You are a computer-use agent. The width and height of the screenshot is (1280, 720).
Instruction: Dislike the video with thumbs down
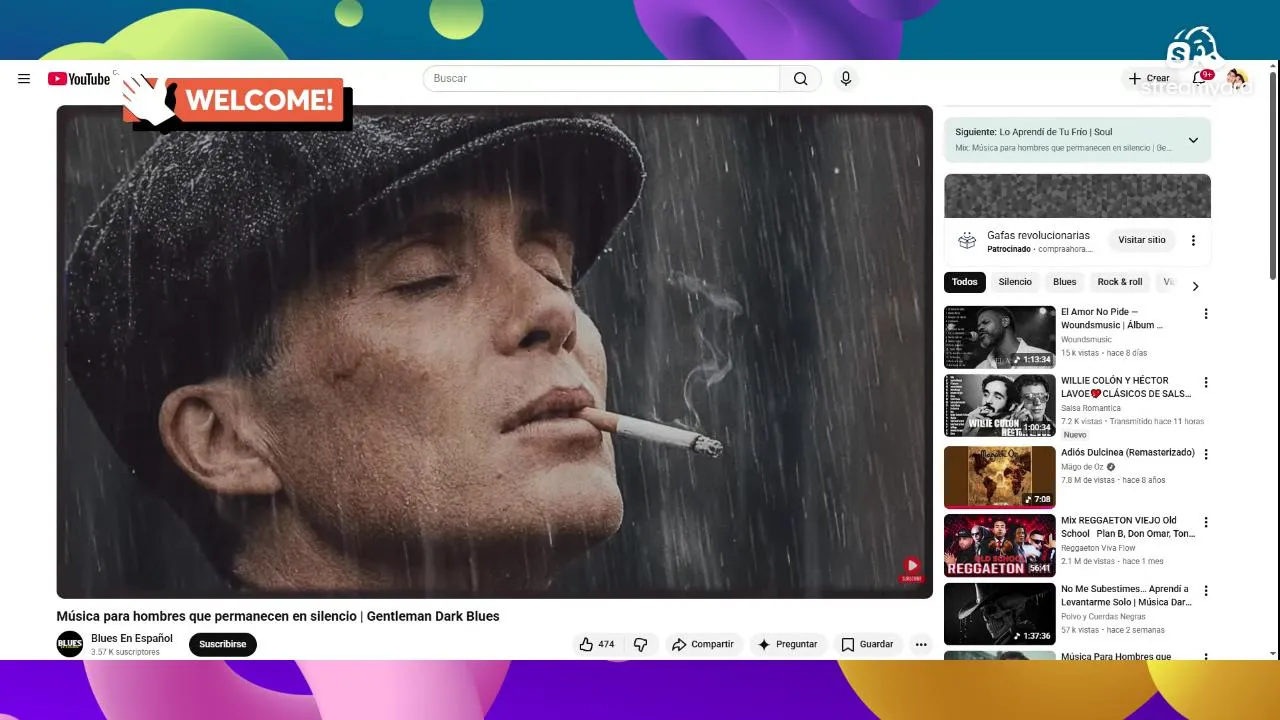pyautogui.click(x=641, y=645)
